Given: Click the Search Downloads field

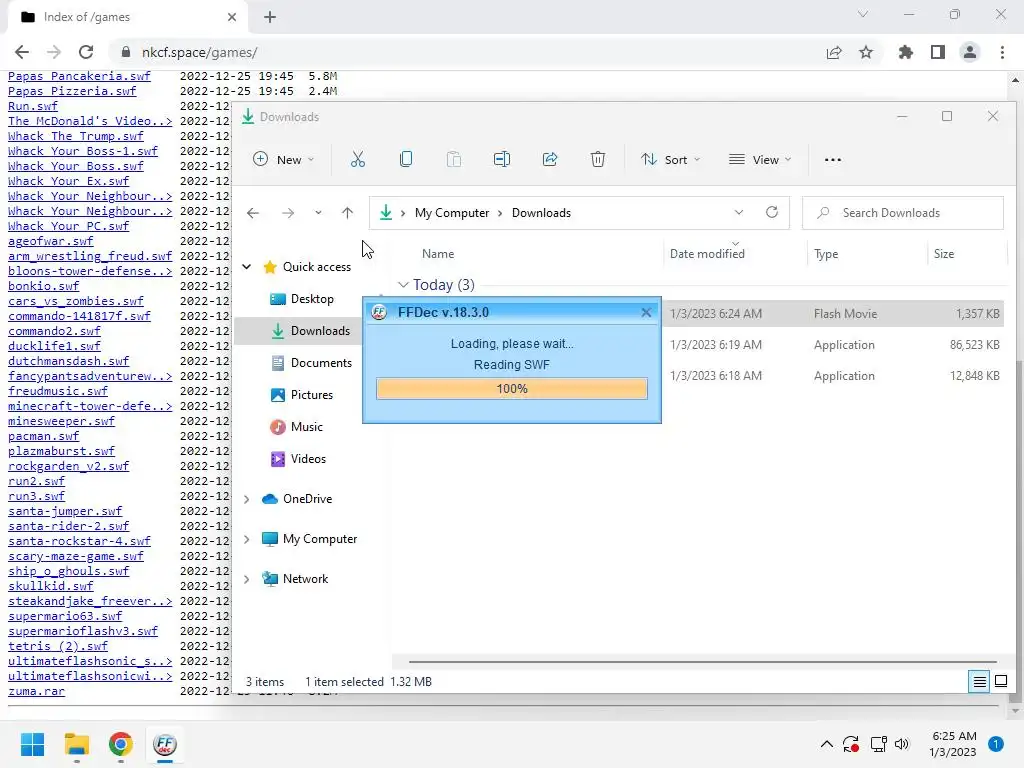Looking at the screenshot, I should [903, 213].
